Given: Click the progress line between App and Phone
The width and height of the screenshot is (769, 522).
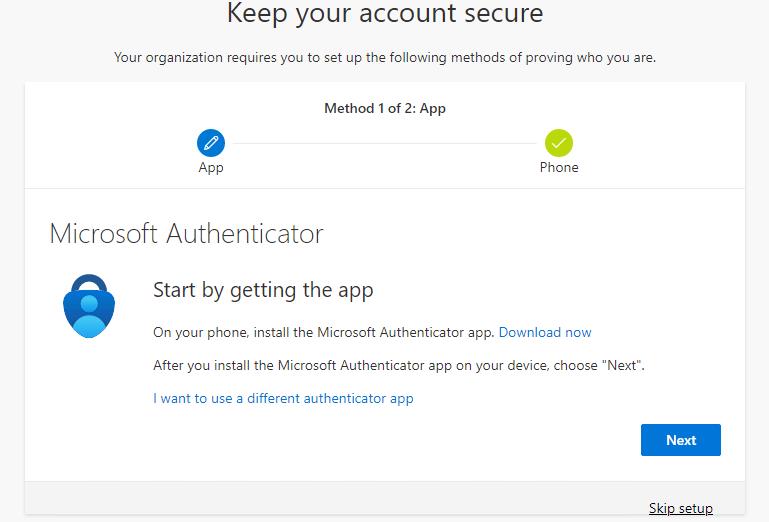Looking at the screenshot, I should [385, 143].
